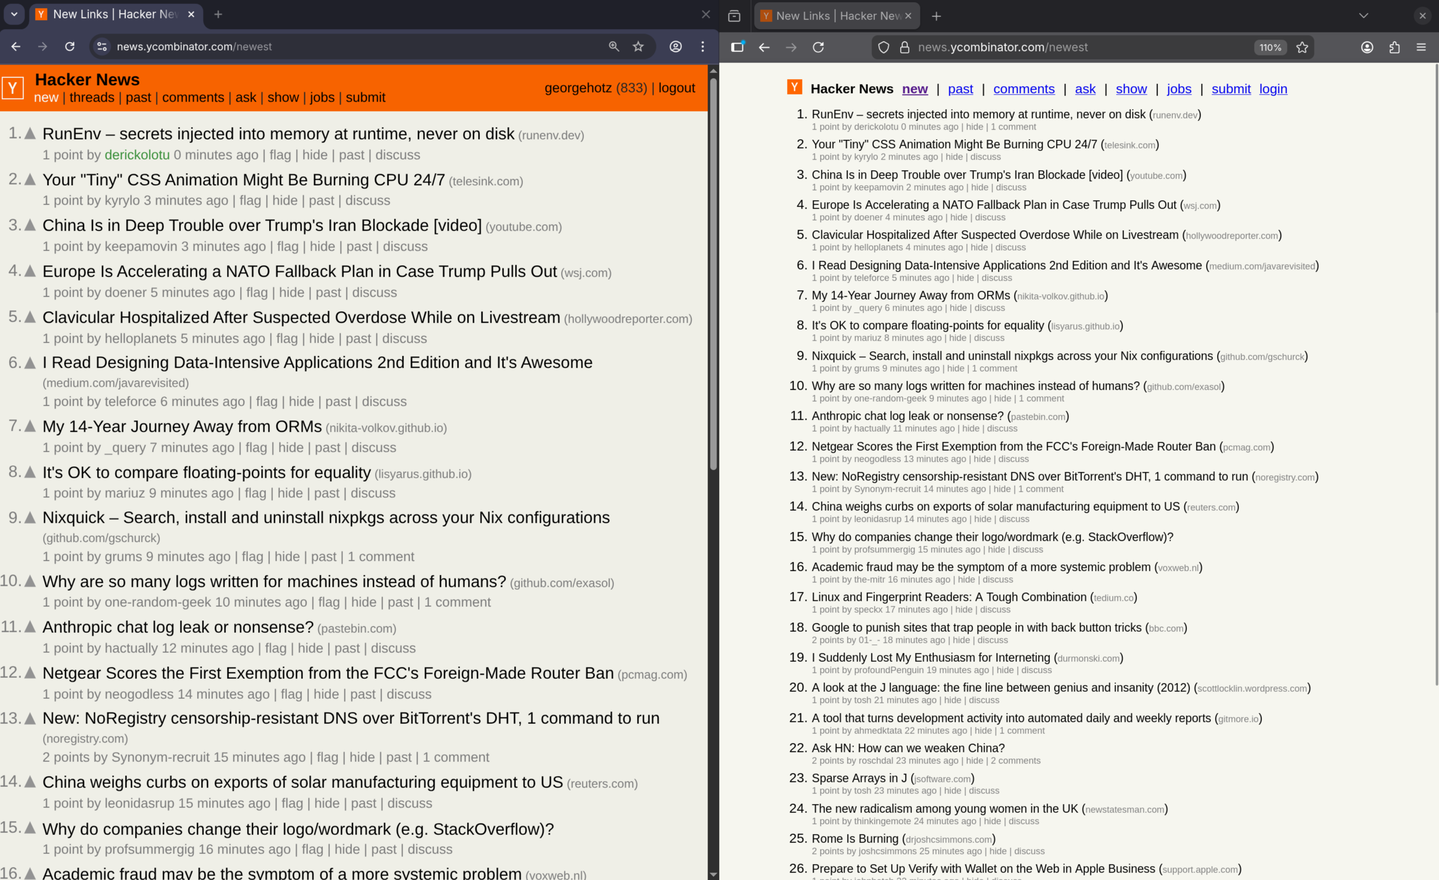The height and width of the screenshot is (880, 1439).
Task: Reset the 110% zoom badge in Firefox
Action: click(x=1269, y=47)
